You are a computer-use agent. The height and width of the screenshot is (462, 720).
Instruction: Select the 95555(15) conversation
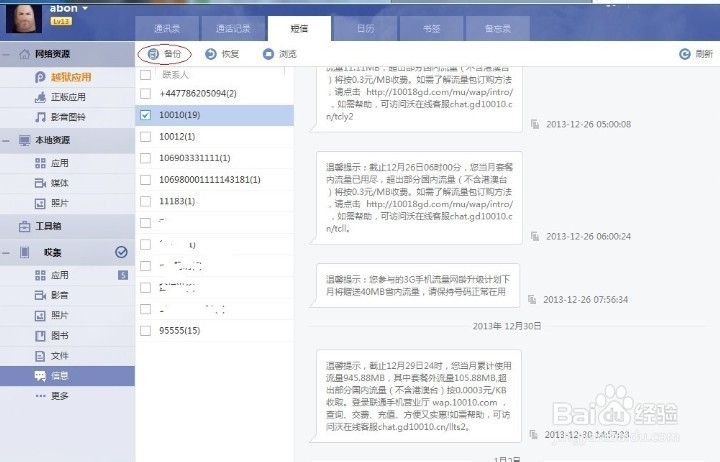(214, 331)
